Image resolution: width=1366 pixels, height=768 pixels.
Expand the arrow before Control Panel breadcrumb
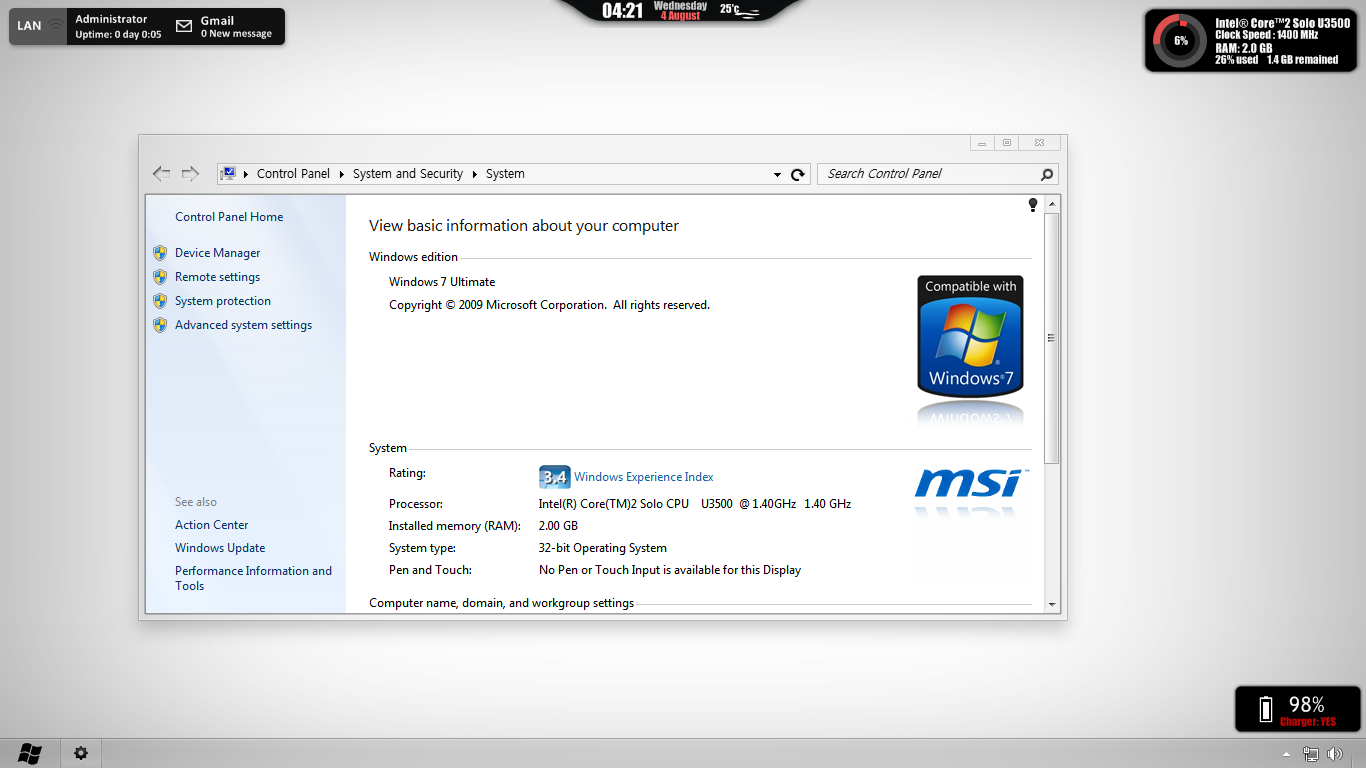(246, 174)
